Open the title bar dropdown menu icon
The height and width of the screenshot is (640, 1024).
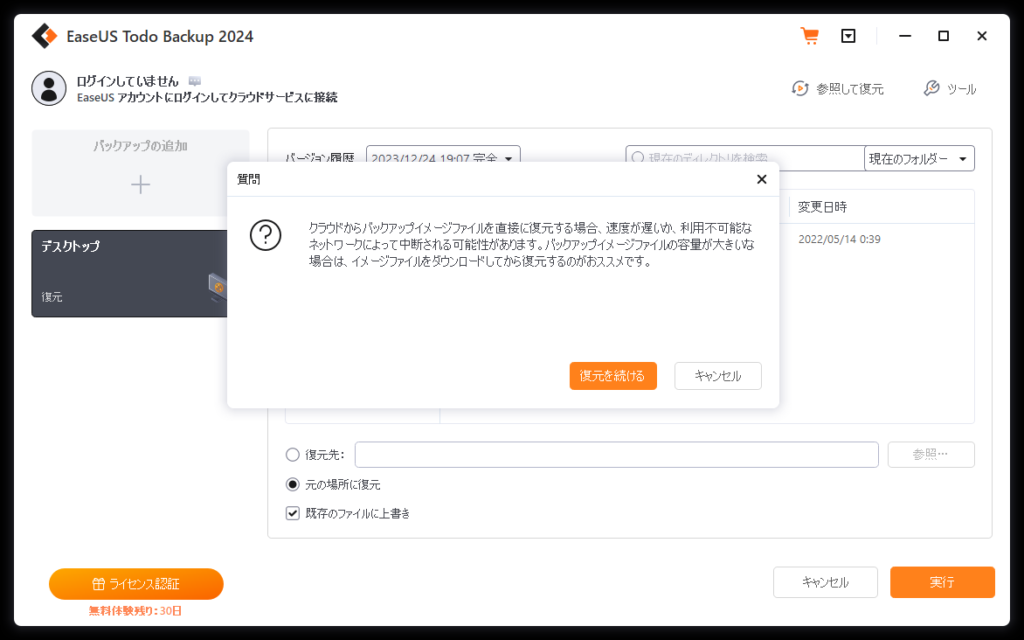coord(848,36)
